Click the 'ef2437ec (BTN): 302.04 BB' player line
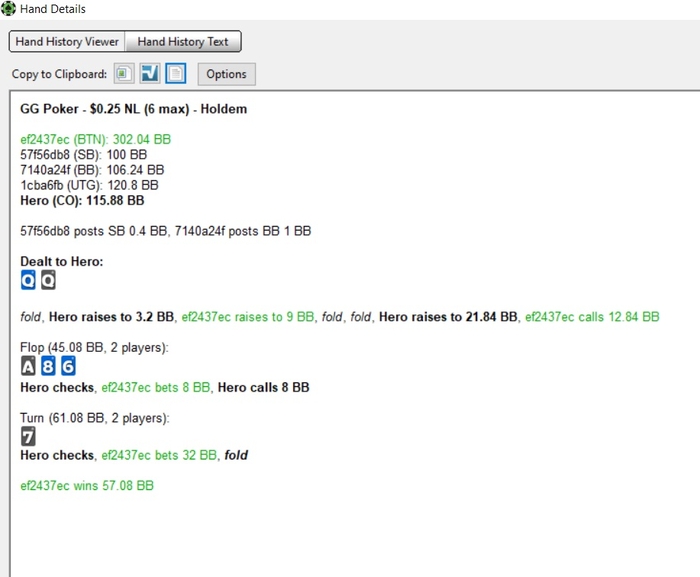 pyautogui.click(x=95, y=139)
